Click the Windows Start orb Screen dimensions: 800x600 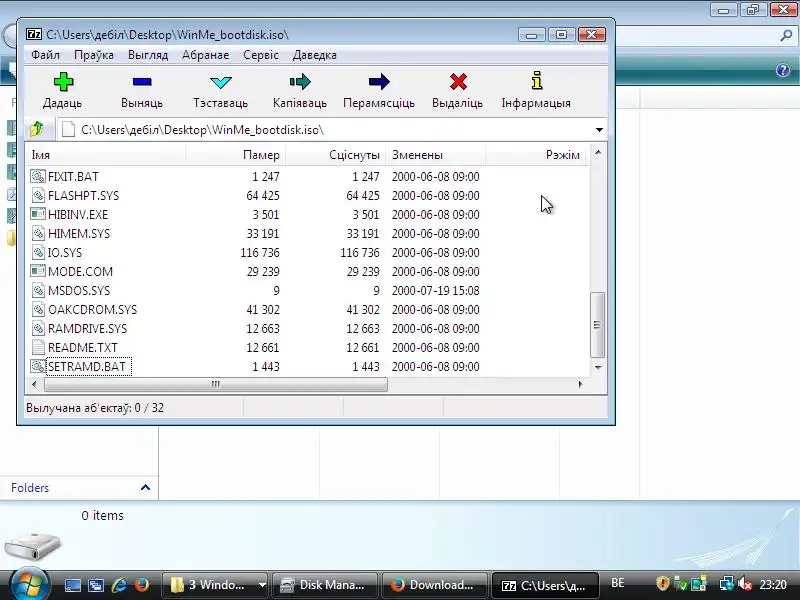coord(28,584)
